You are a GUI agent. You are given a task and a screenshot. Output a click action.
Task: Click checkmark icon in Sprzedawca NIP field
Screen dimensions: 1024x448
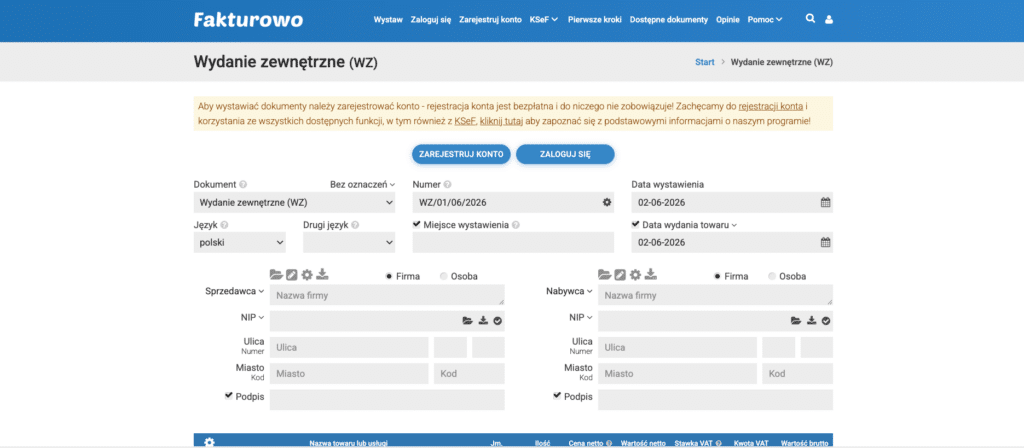pyautogui.click(x=497, y=321)
